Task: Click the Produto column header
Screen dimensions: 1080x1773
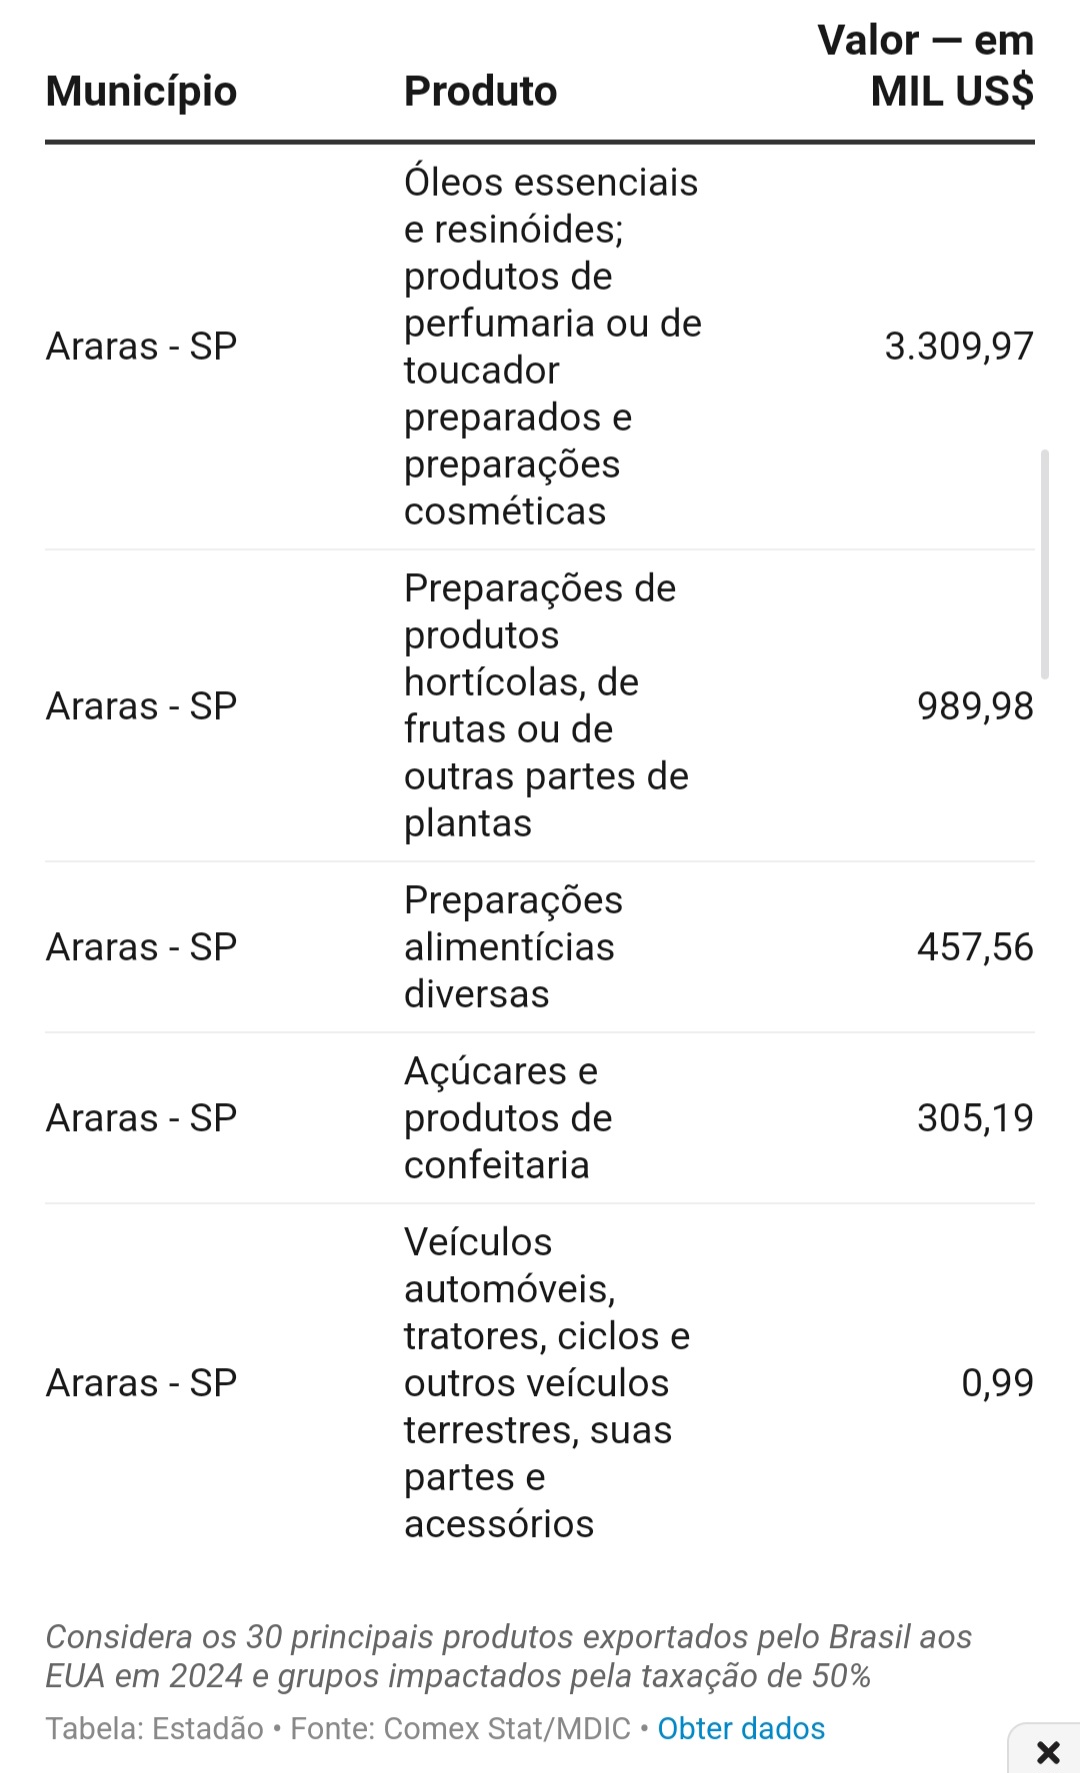Action: (x=480, y=91)
